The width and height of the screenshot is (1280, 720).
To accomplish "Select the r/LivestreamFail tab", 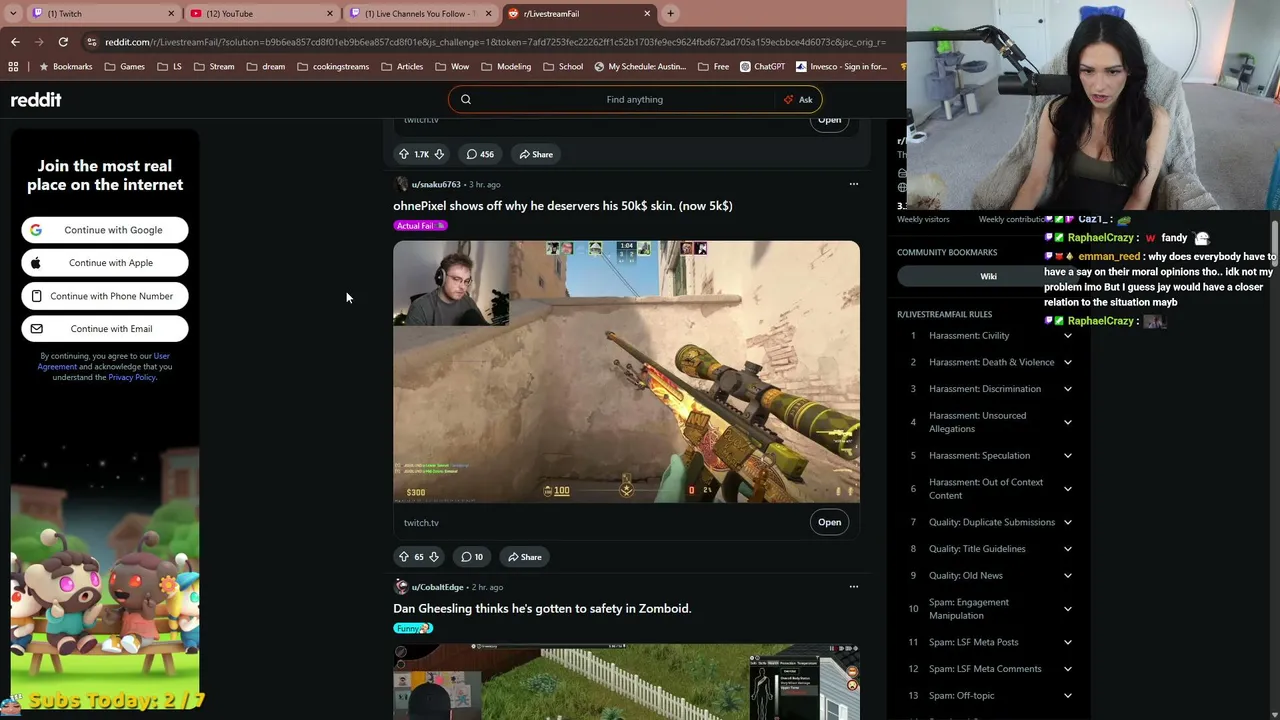I will pos(578,14).
